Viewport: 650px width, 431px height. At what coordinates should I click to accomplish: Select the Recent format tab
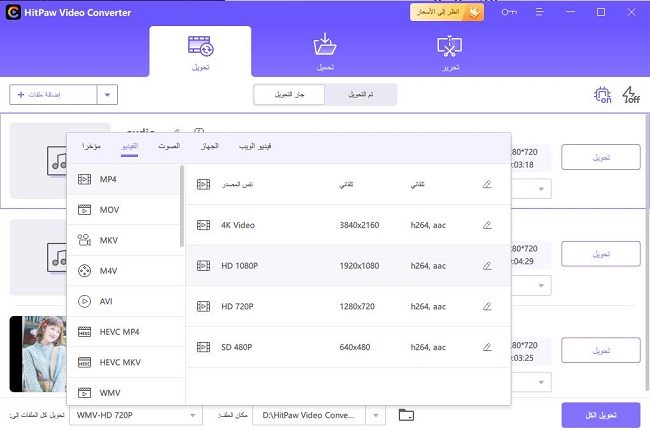91,146
